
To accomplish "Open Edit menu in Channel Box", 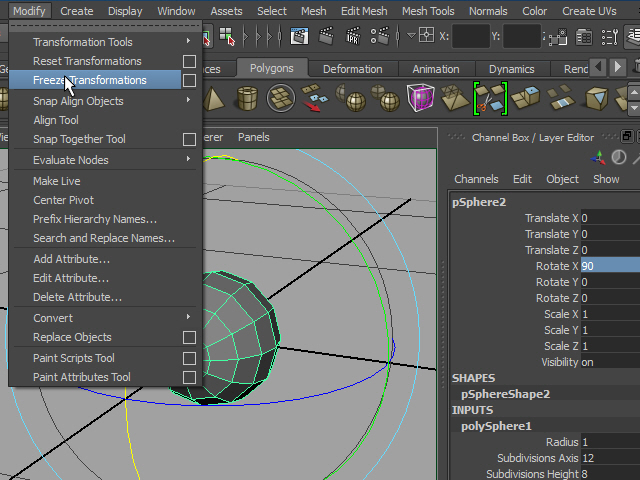I will click(x=522, y=179).
